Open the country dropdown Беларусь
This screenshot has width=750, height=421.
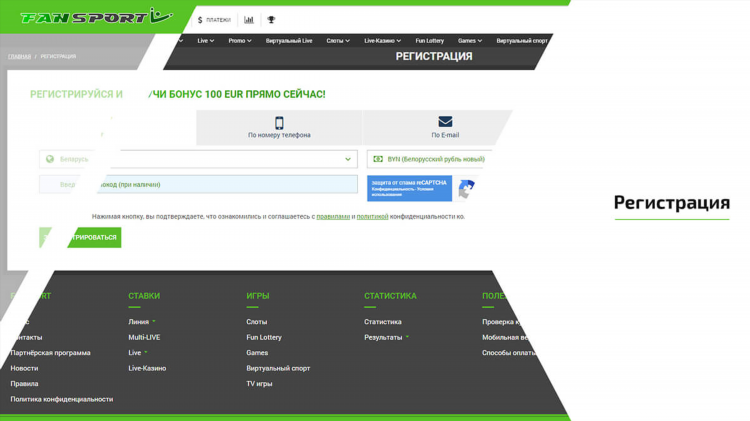pyautogui.click(x=198, y=159)
